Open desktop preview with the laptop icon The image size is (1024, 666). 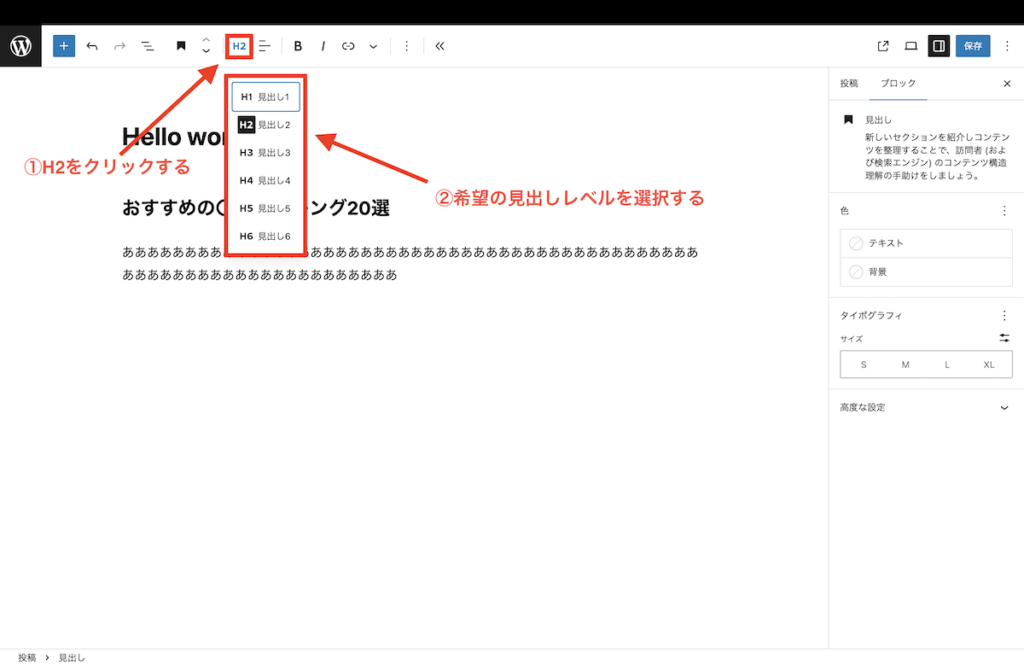pos(911,46)
